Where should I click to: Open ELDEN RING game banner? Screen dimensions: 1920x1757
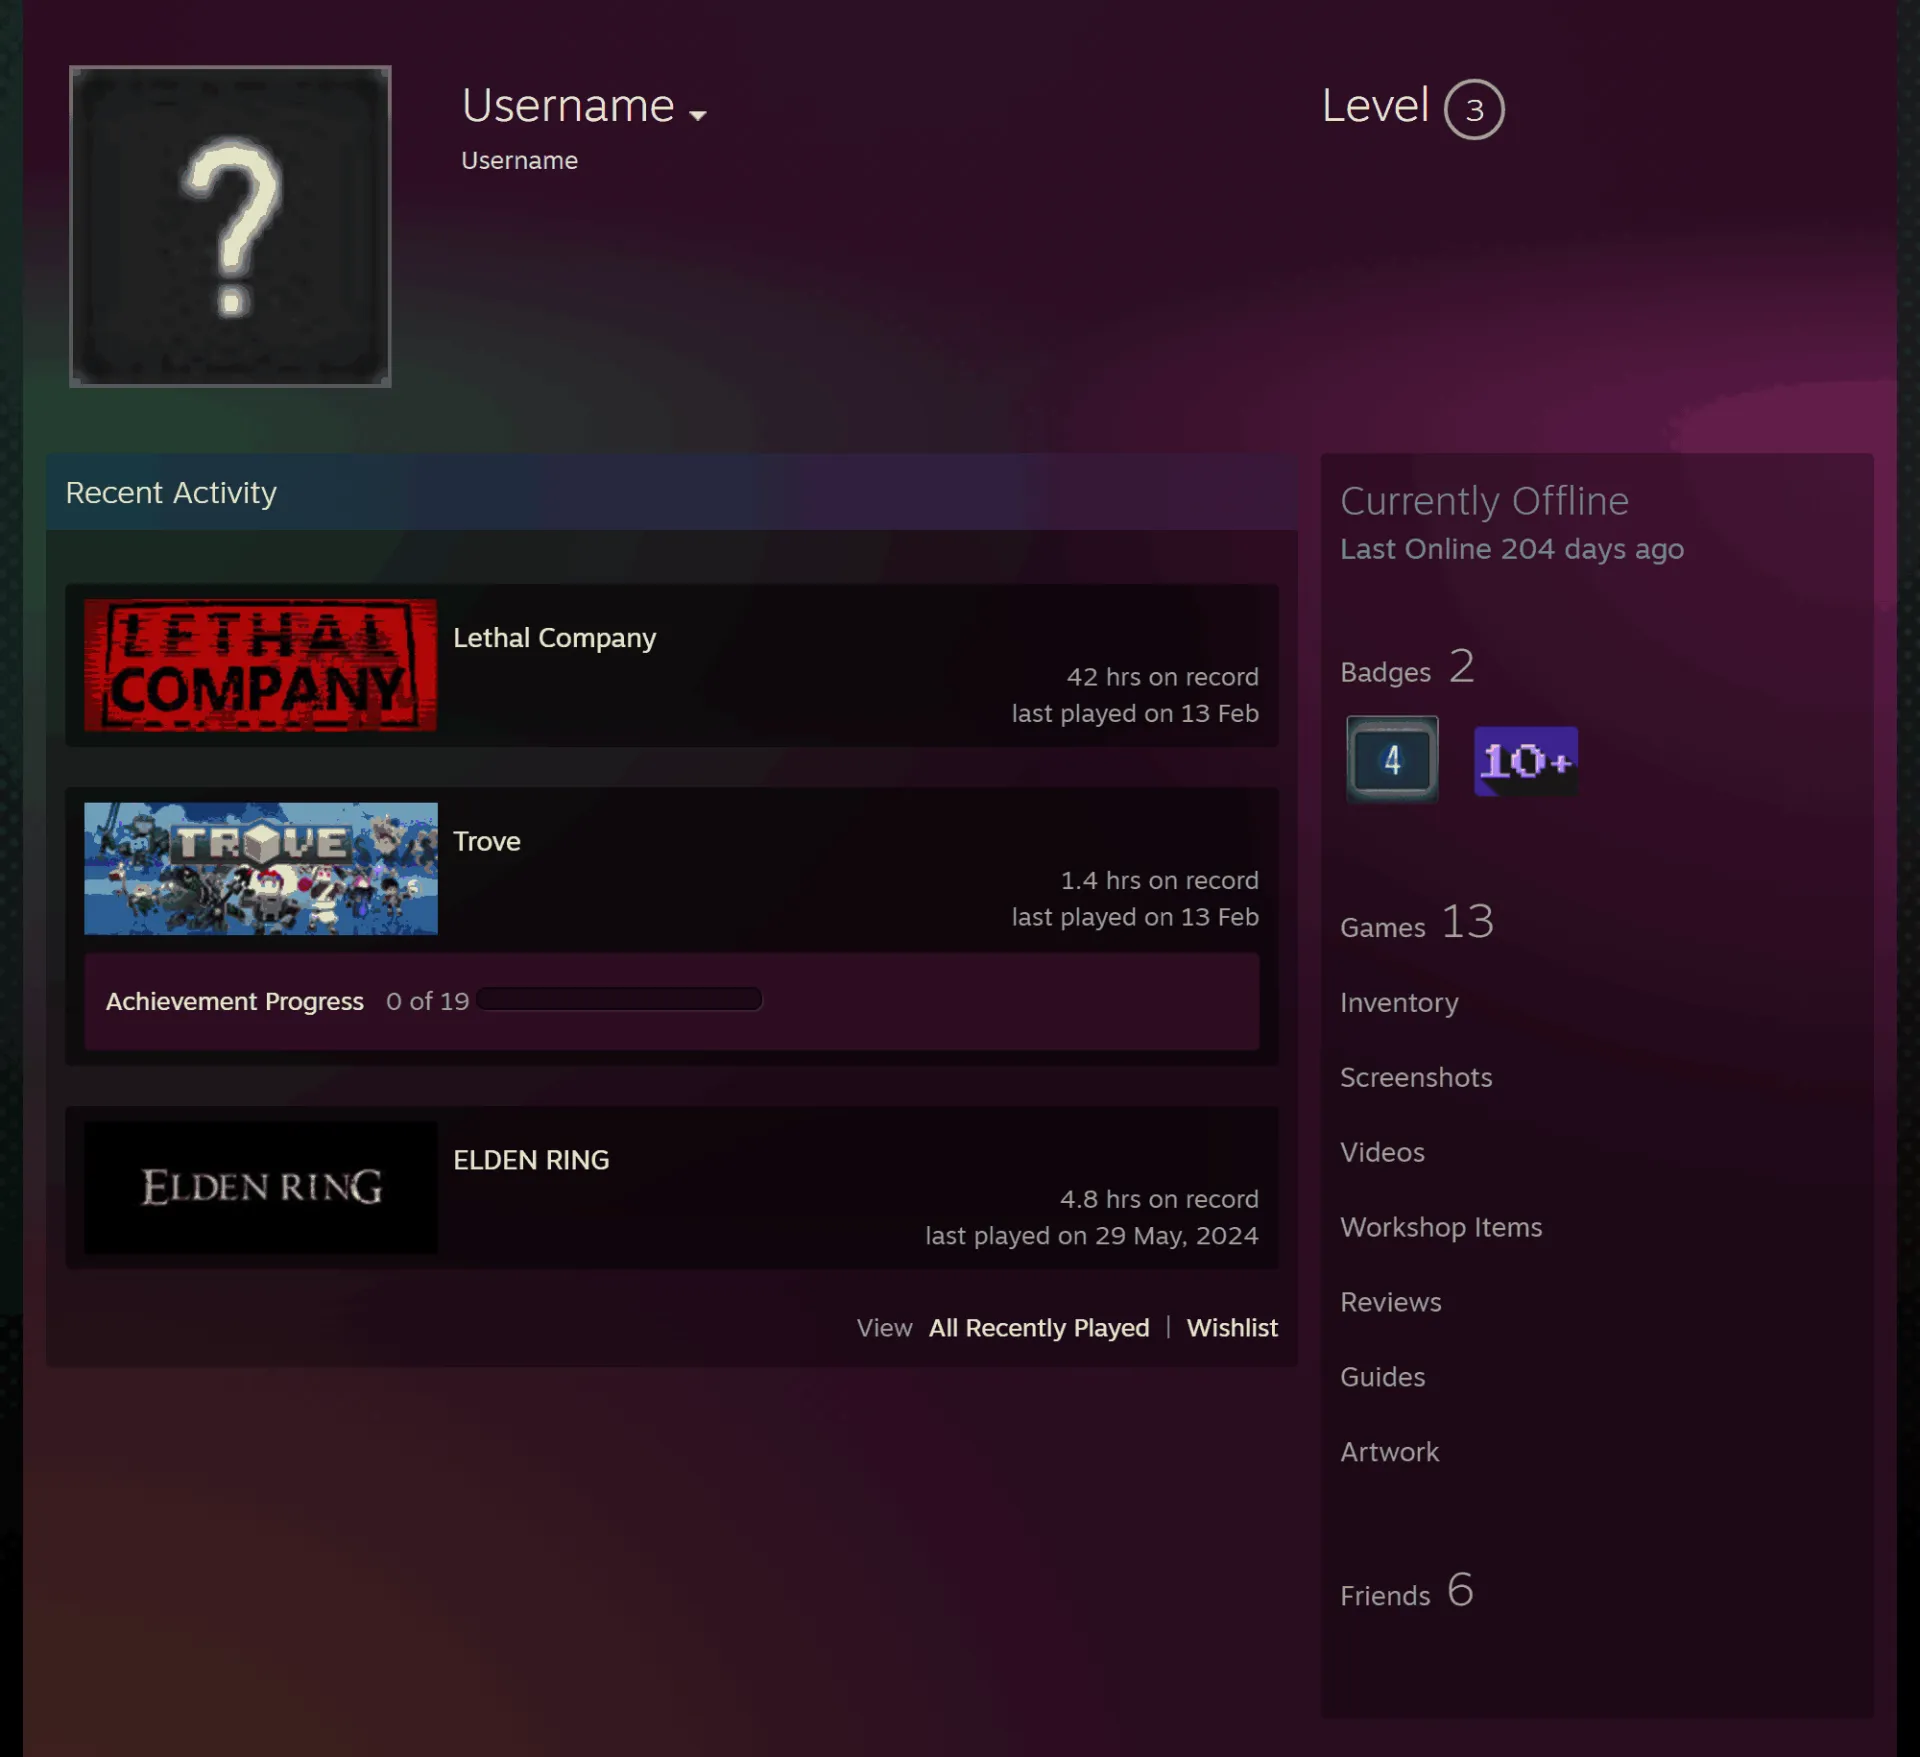(x=260, y=1187)
